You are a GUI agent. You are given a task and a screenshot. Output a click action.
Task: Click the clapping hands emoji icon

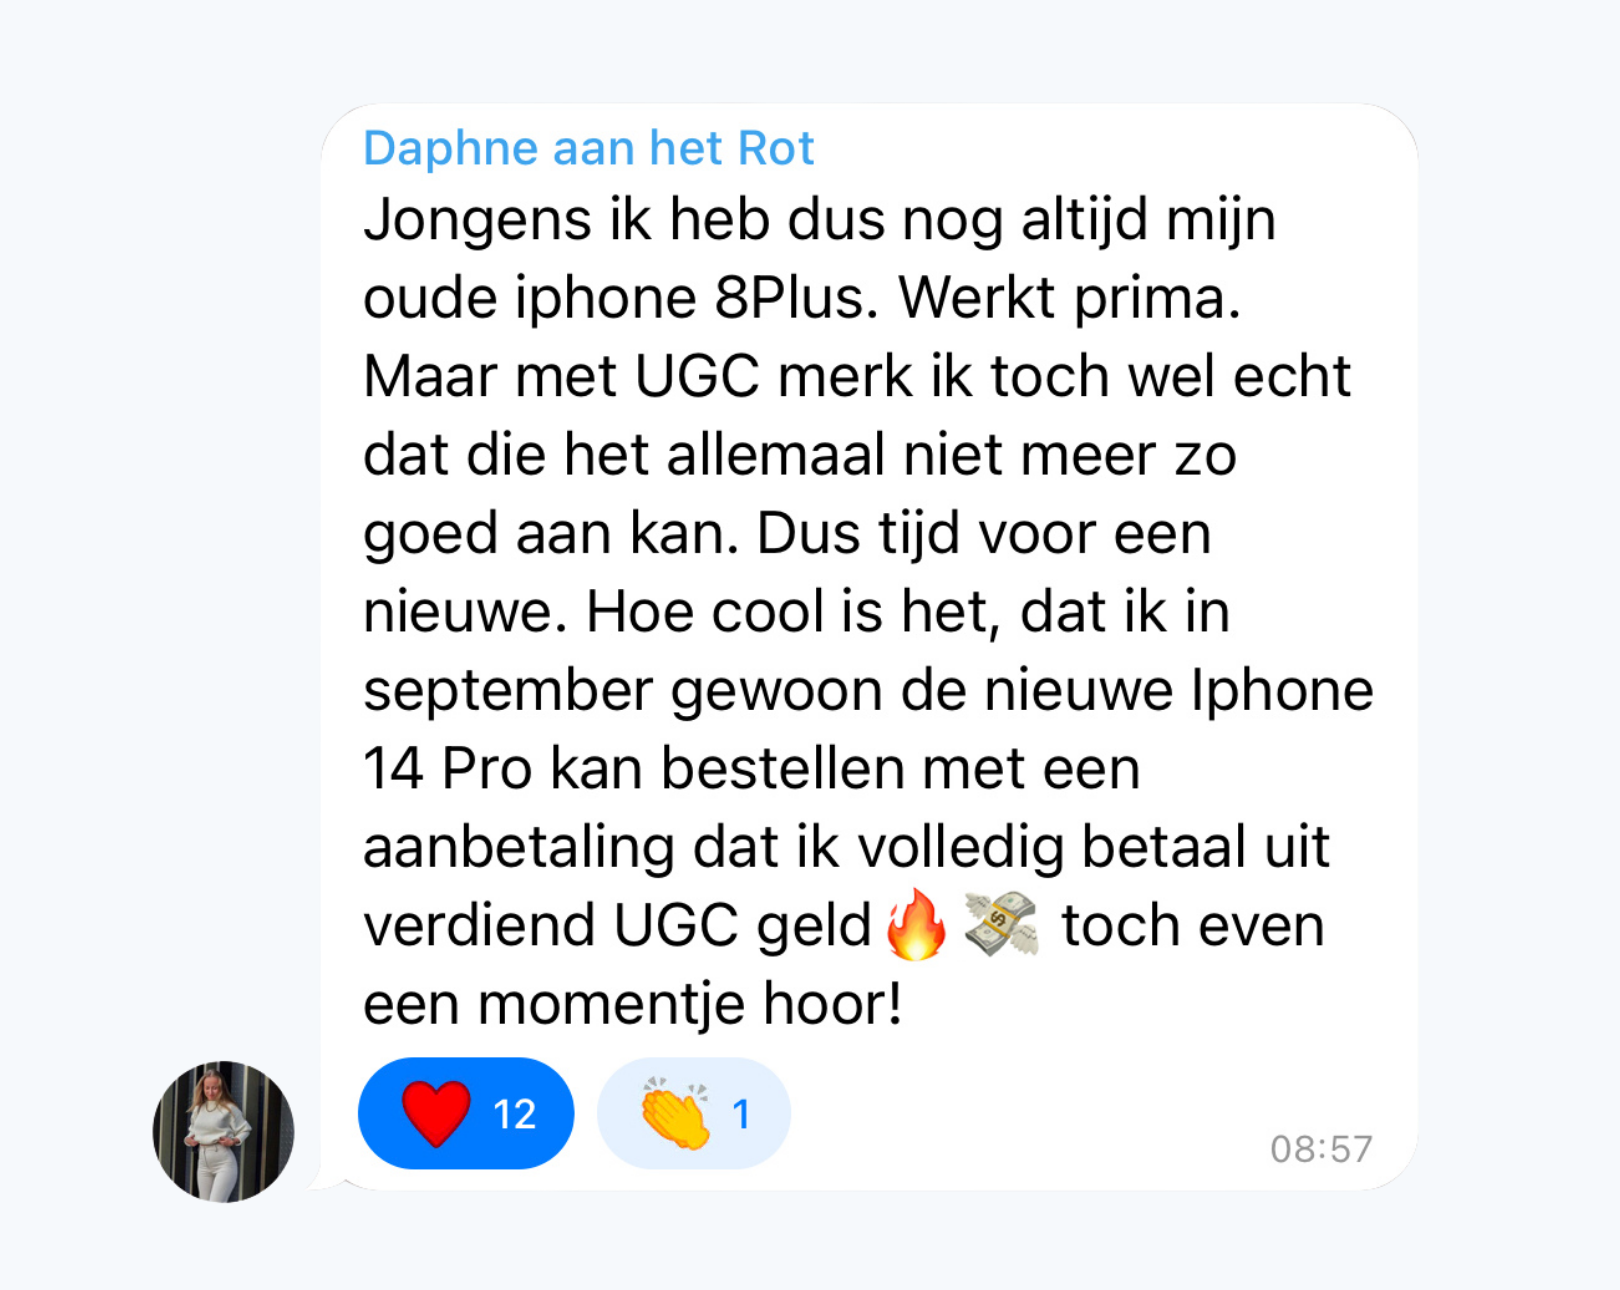click(x=676, y=1113)
